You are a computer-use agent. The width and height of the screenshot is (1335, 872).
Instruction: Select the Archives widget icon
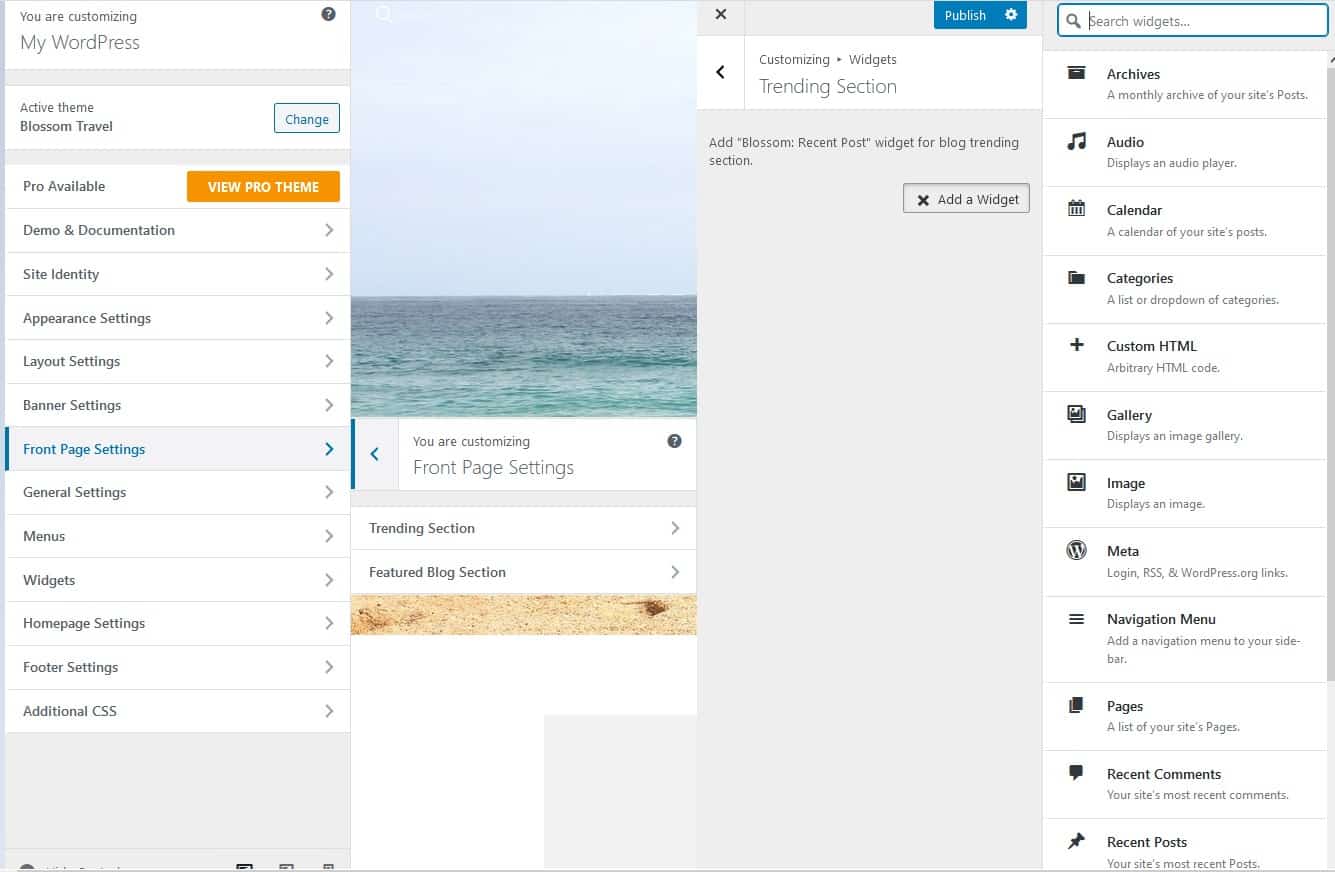1076,73
